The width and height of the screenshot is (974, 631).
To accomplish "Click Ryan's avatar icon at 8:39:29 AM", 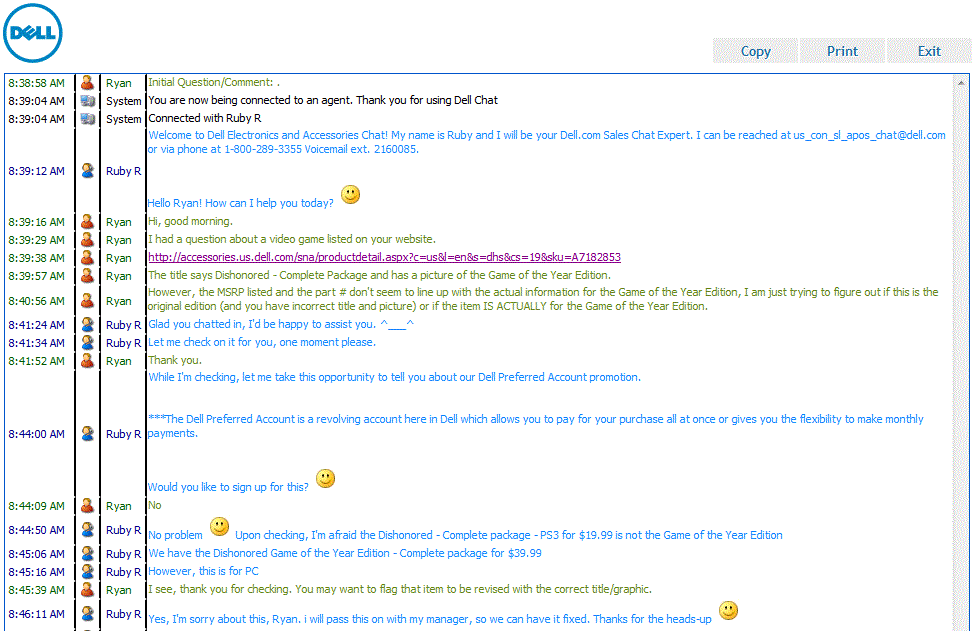I will (88, 240).
